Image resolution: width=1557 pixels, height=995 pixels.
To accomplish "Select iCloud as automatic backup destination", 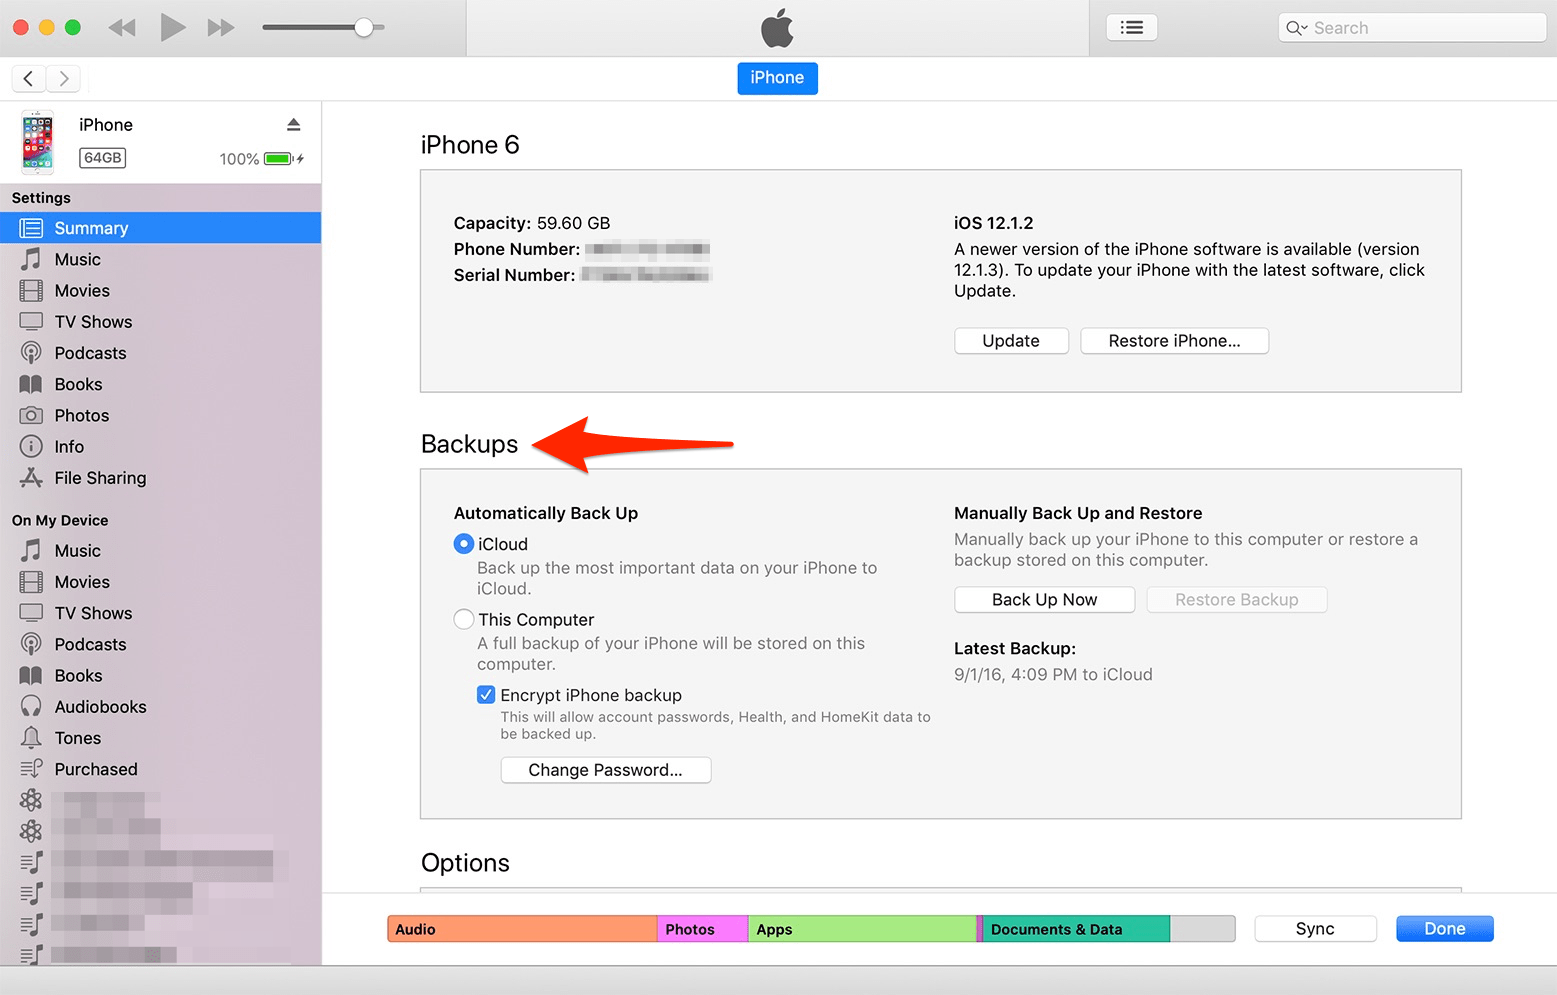I will (463, 543).
